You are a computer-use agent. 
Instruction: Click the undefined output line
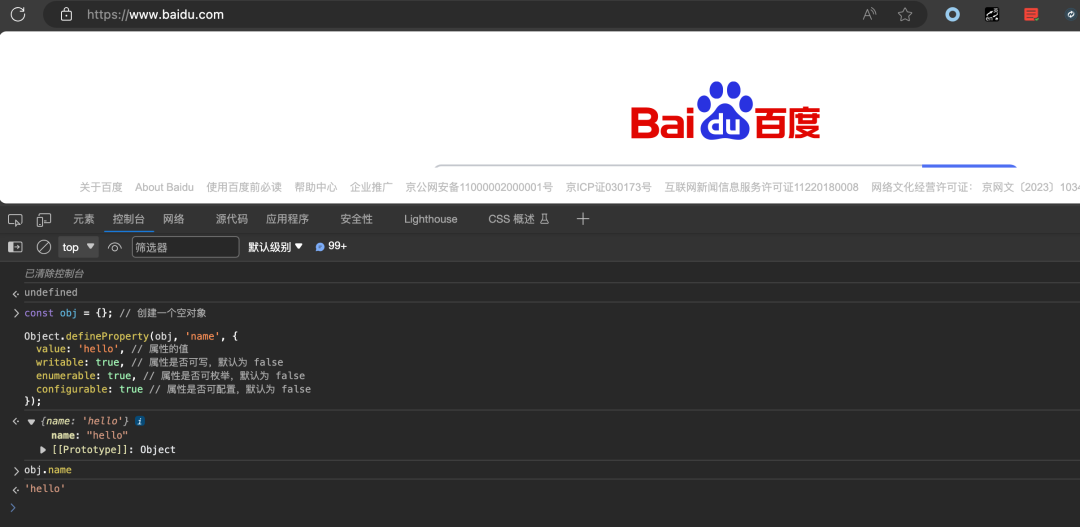tap(51, 293)
